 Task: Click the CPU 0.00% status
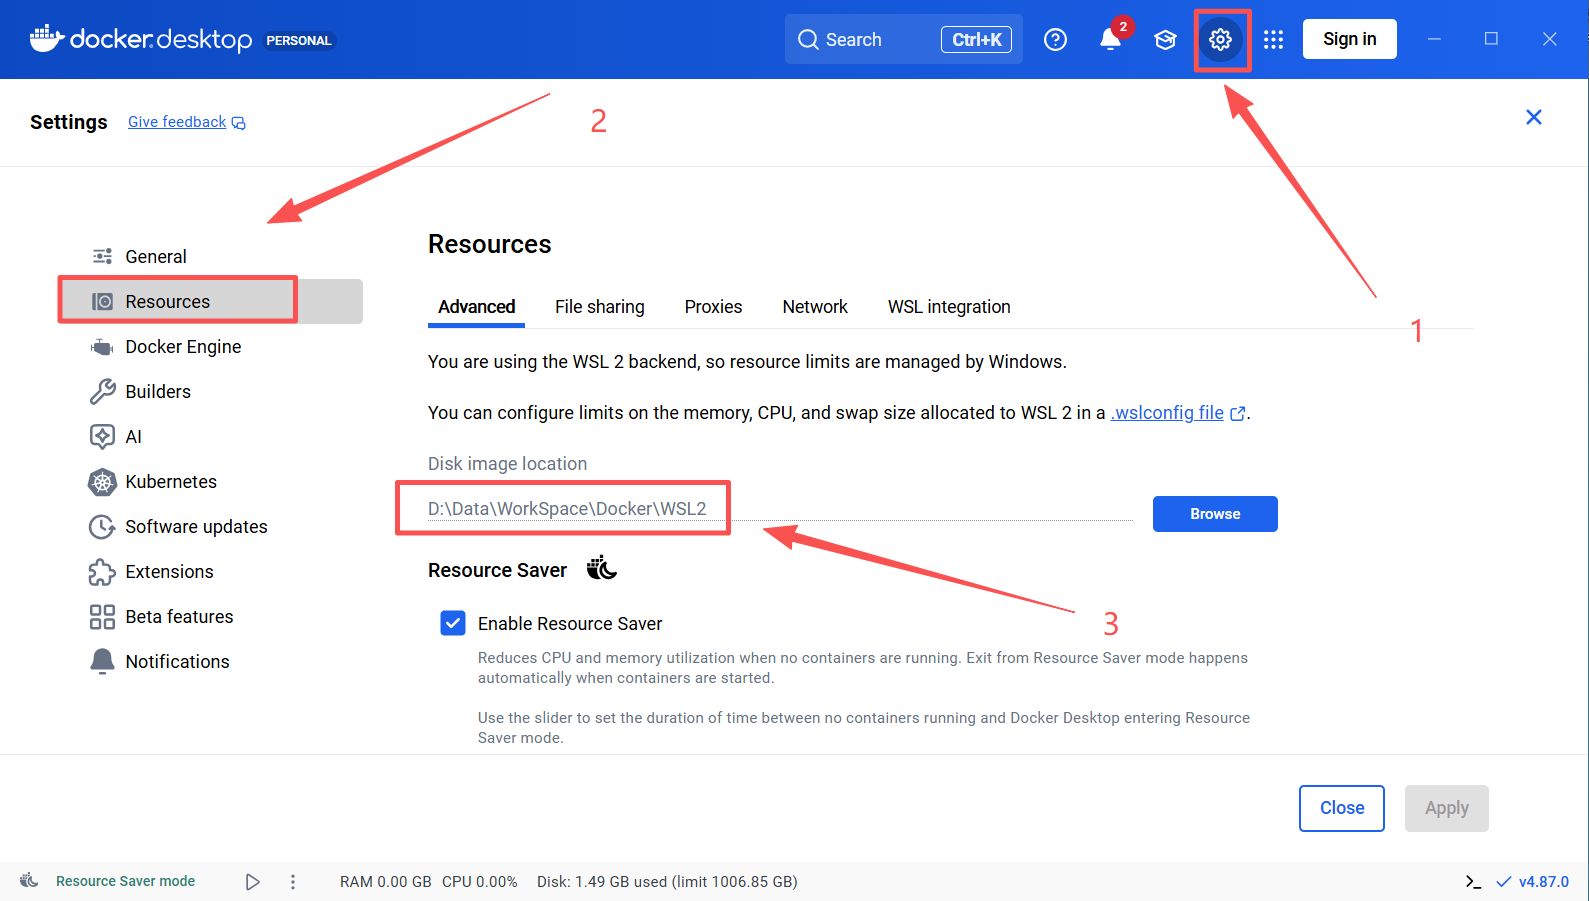point(480,881)
